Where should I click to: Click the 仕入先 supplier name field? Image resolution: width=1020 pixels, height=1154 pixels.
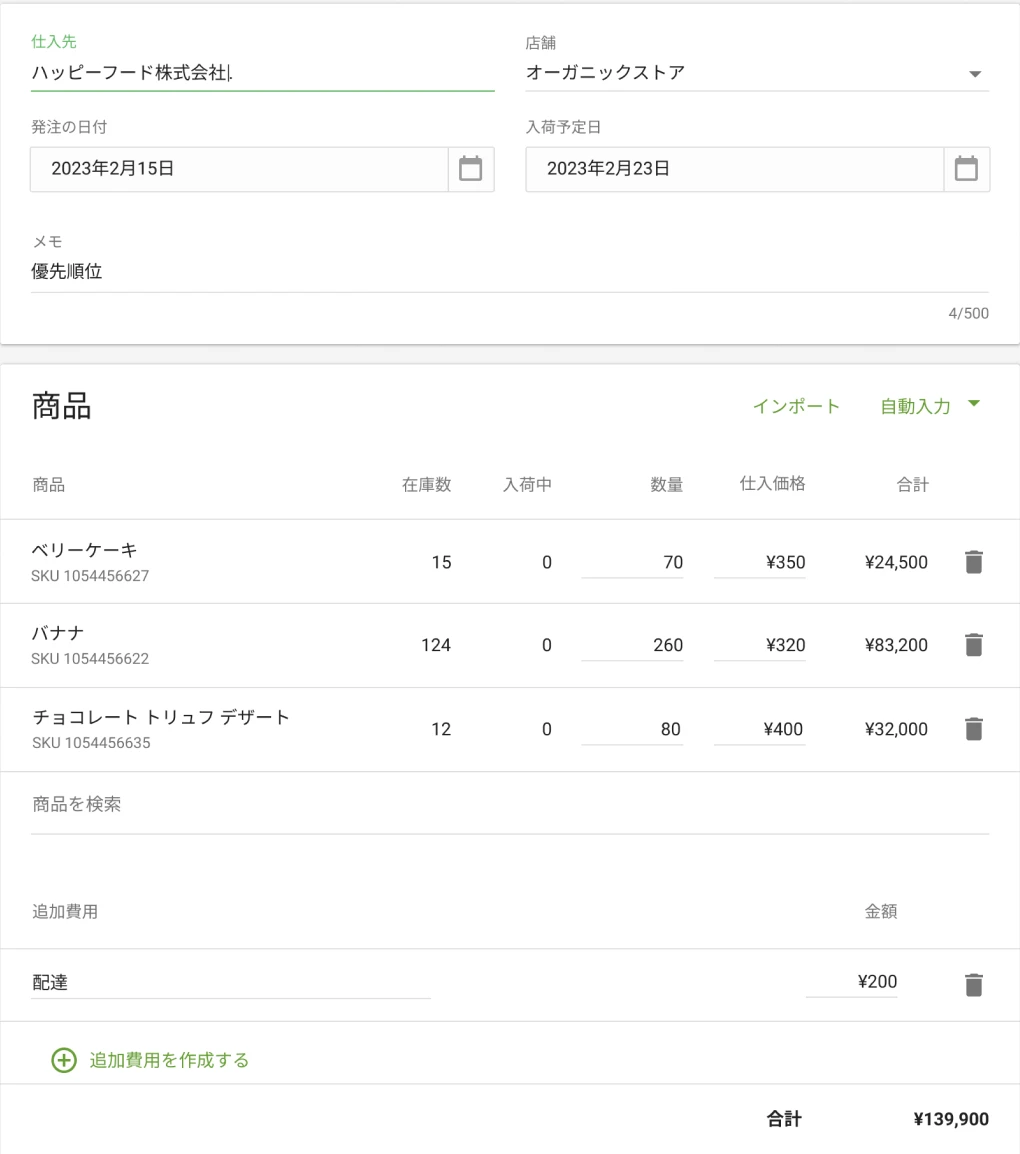(200, 72)
